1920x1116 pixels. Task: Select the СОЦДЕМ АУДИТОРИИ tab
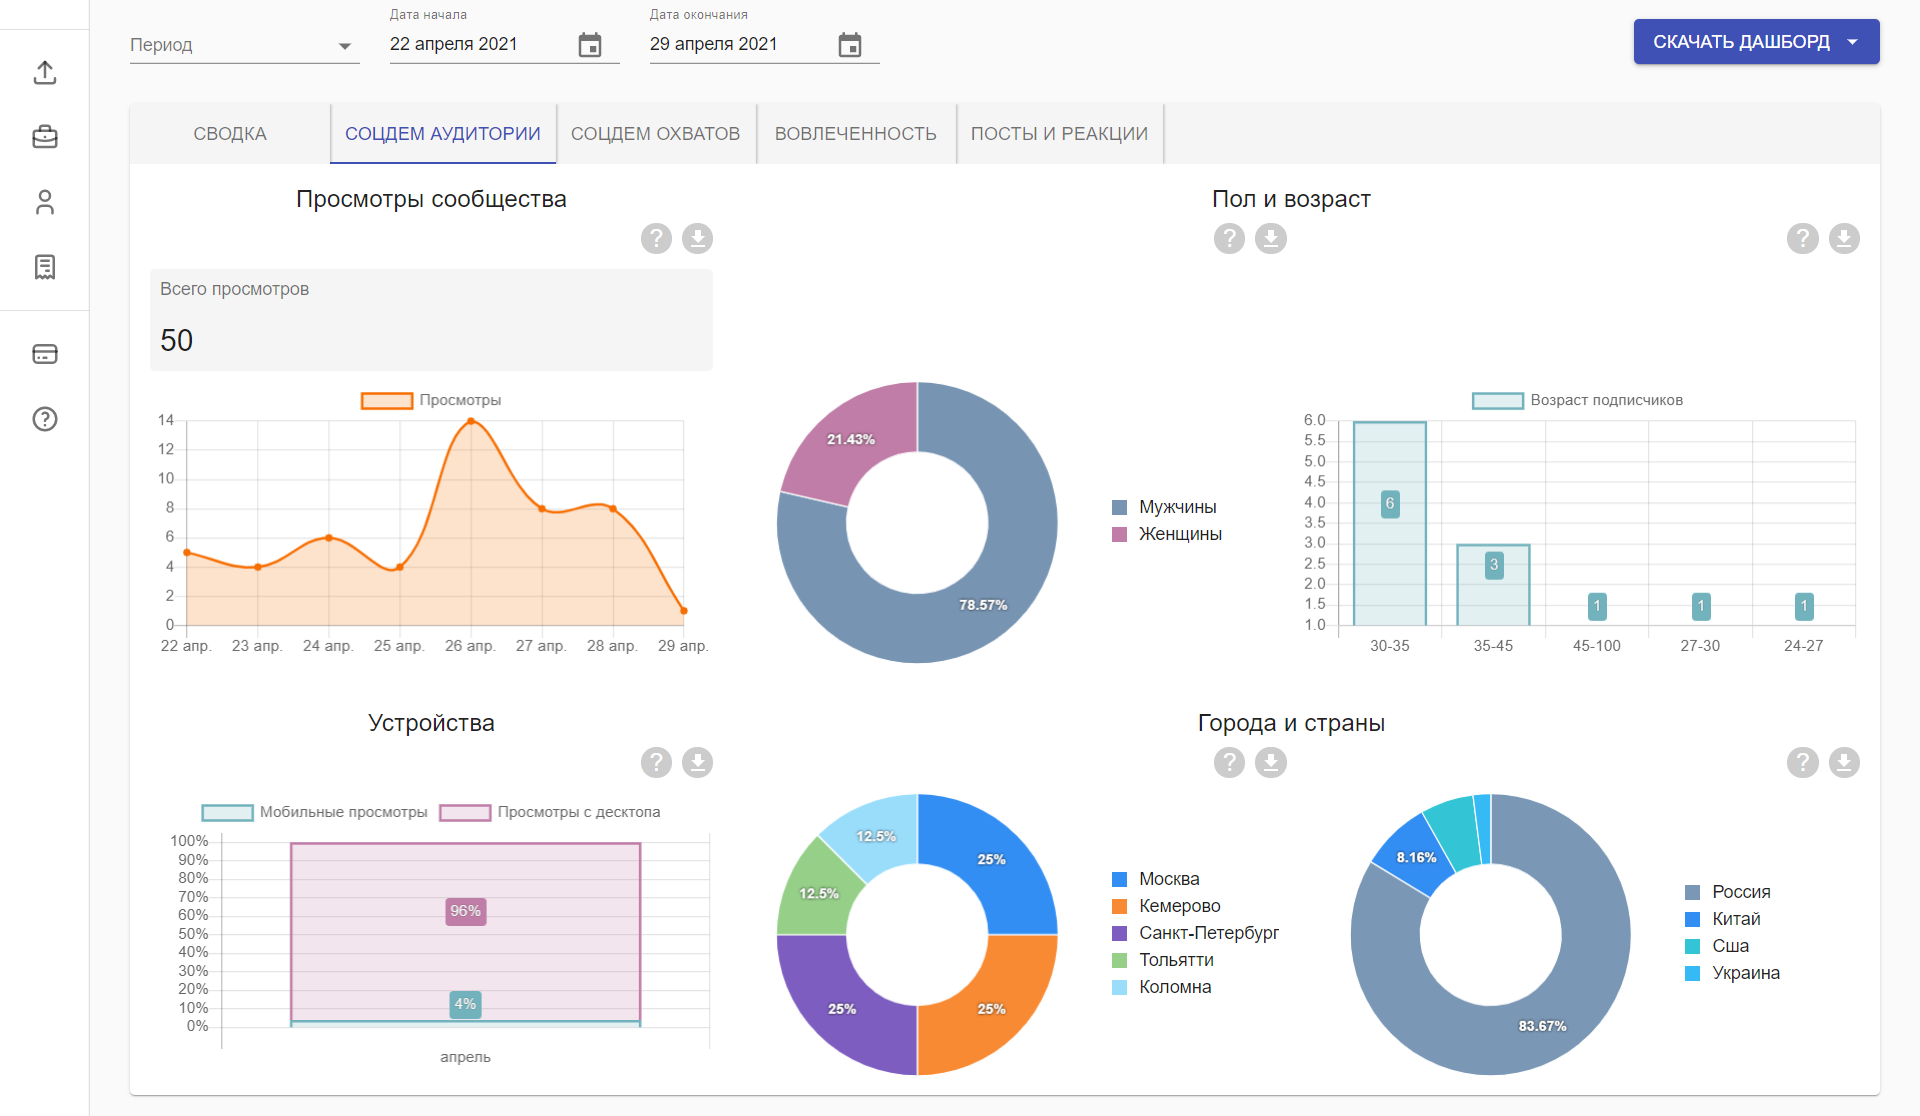pos(443,134)
